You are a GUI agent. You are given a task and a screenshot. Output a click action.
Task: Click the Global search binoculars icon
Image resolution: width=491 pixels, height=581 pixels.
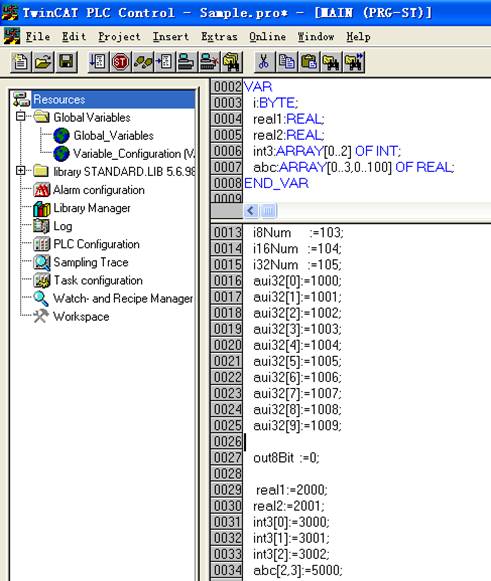pyautogui.click(x=232, y=62)
